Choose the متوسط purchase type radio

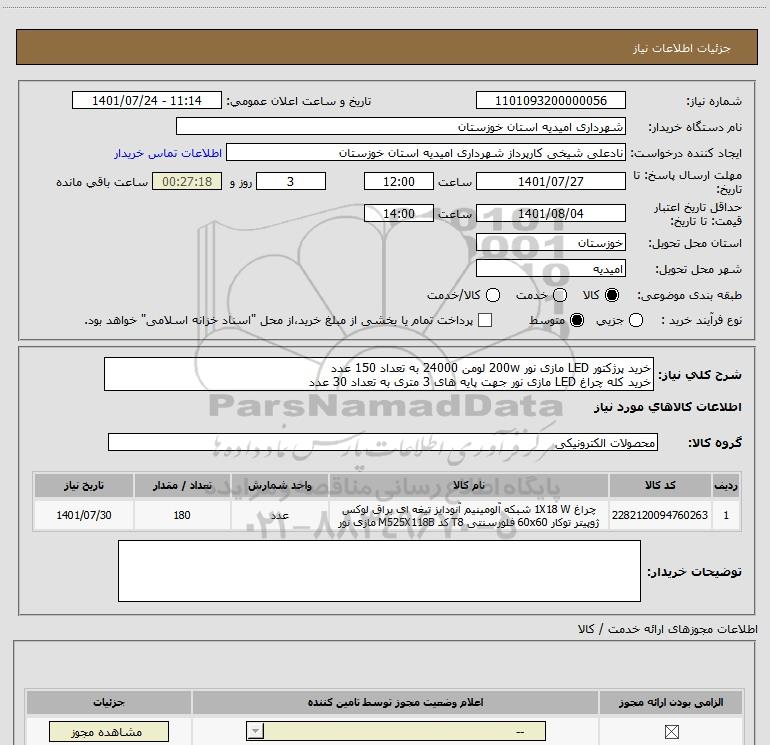(x=577, y=320)
